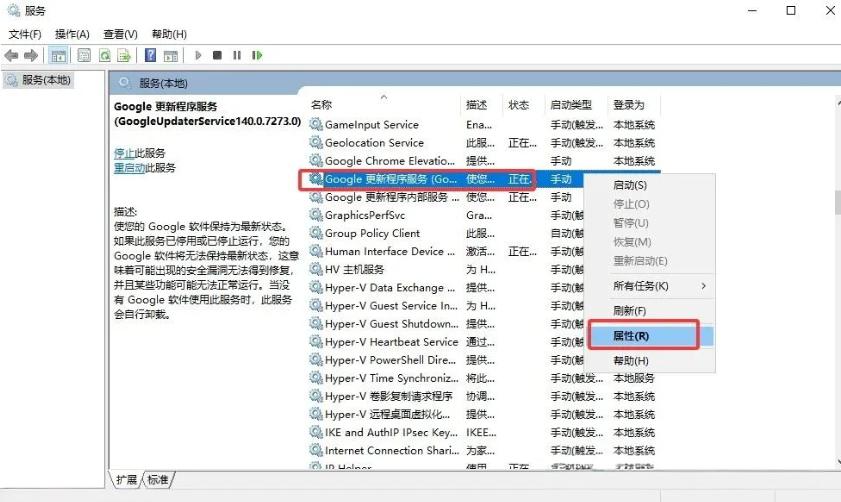Select Hyper-V Guest Service Interface row

tap(445, 306)
